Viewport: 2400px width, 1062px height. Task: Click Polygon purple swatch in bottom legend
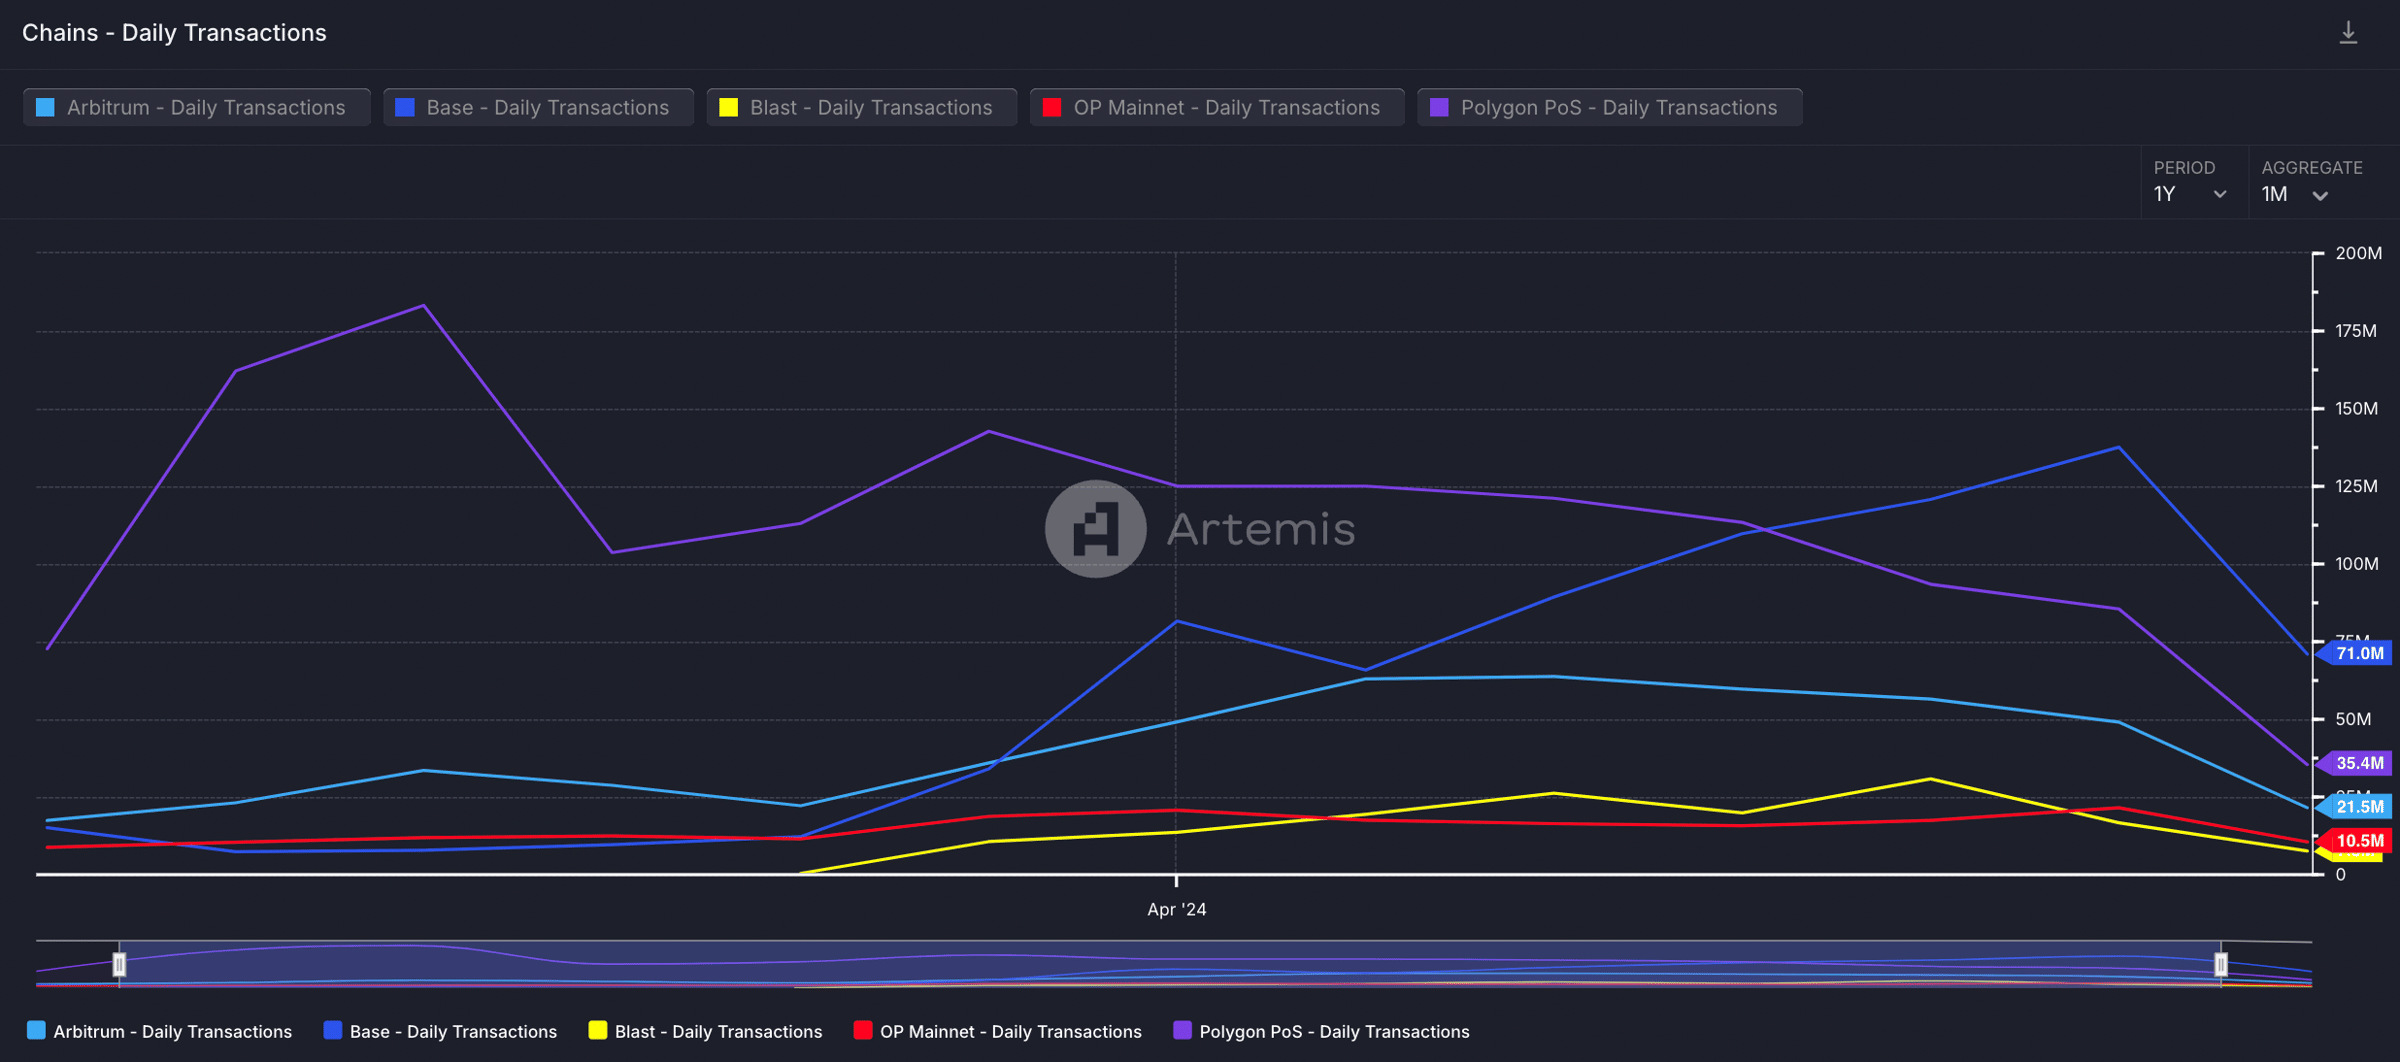[1182, 1030]
